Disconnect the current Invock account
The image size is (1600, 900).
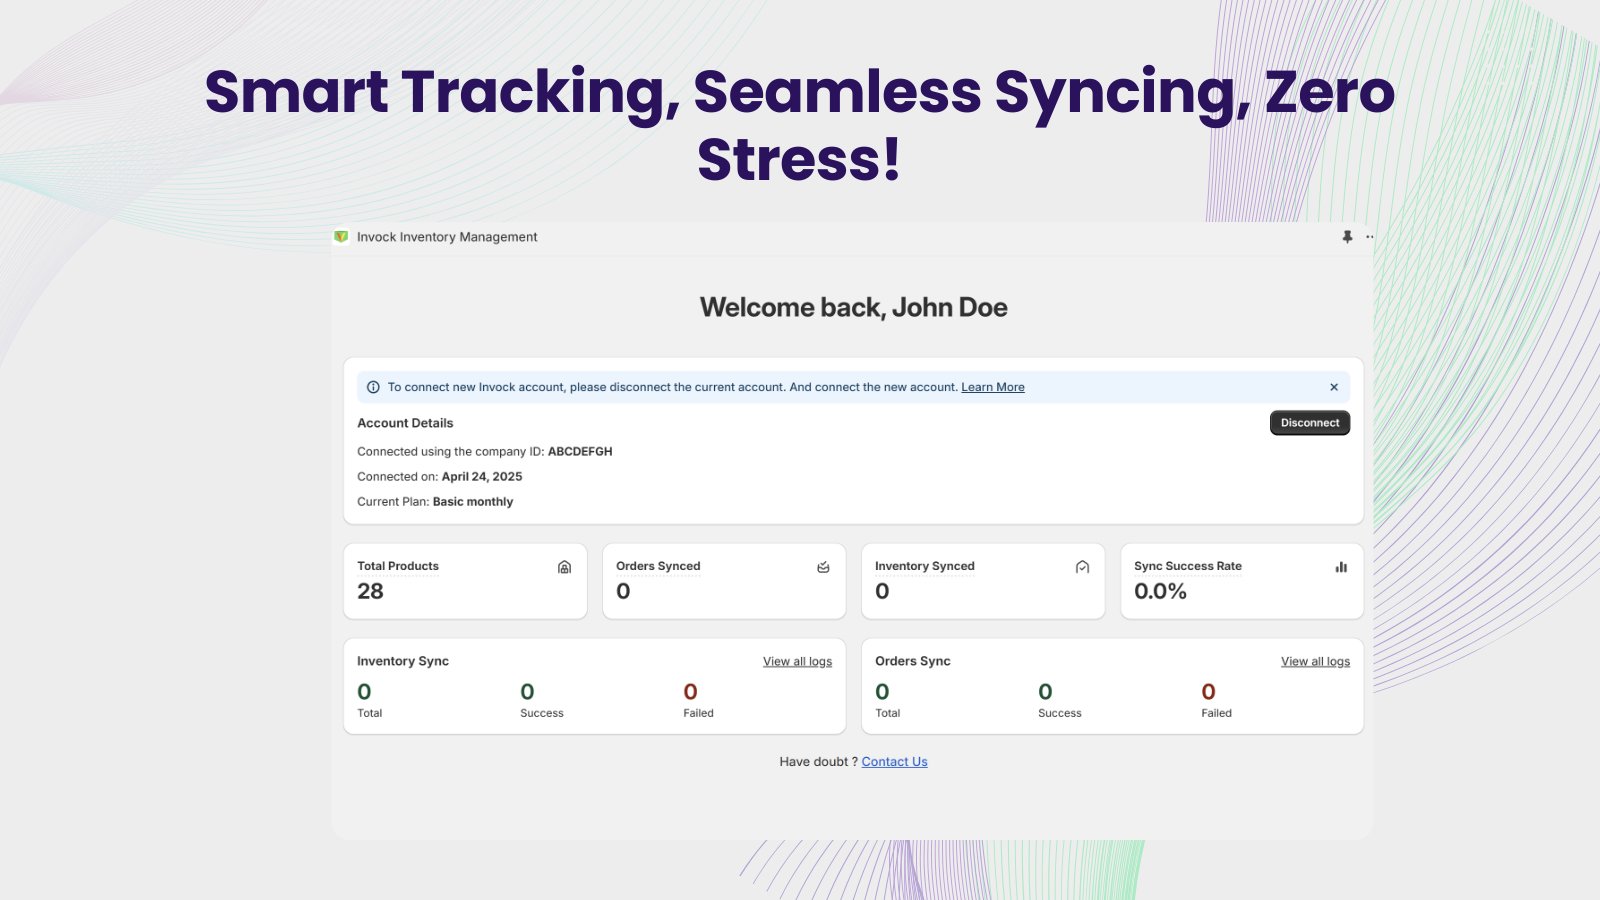(x=1310, y=423)
